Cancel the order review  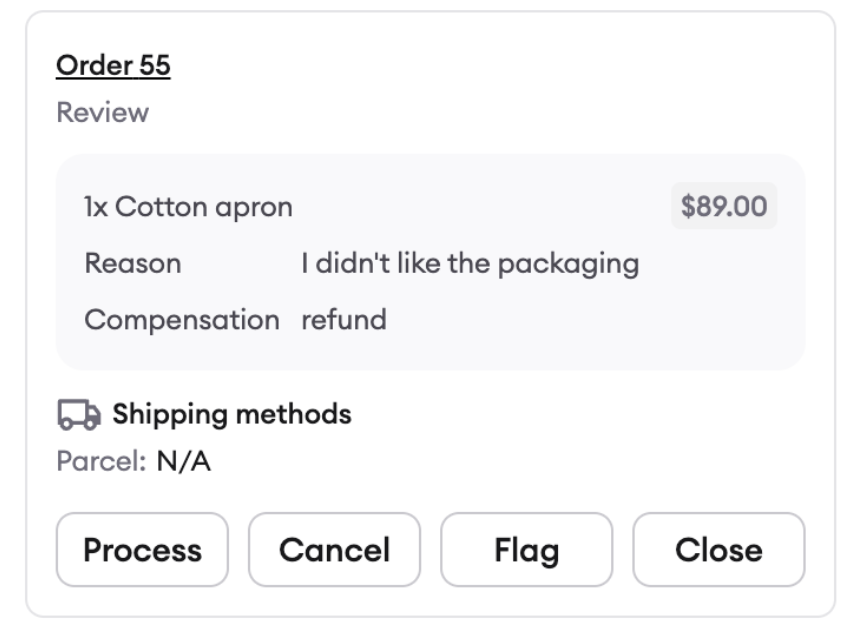pos(335,550)
